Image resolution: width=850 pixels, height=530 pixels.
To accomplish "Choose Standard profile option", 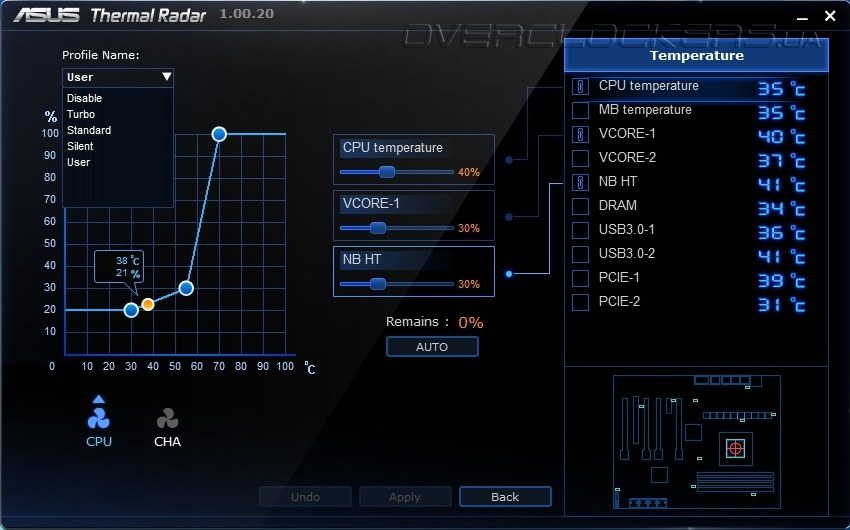I will coord(89,130).
